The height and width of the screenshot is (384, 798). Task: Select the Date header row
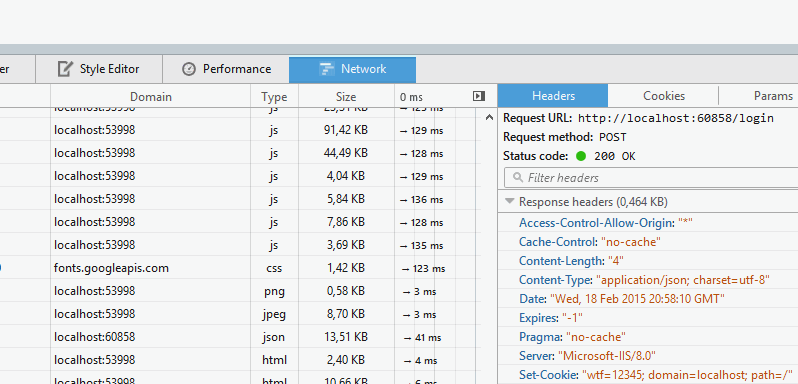click(648, 299)
